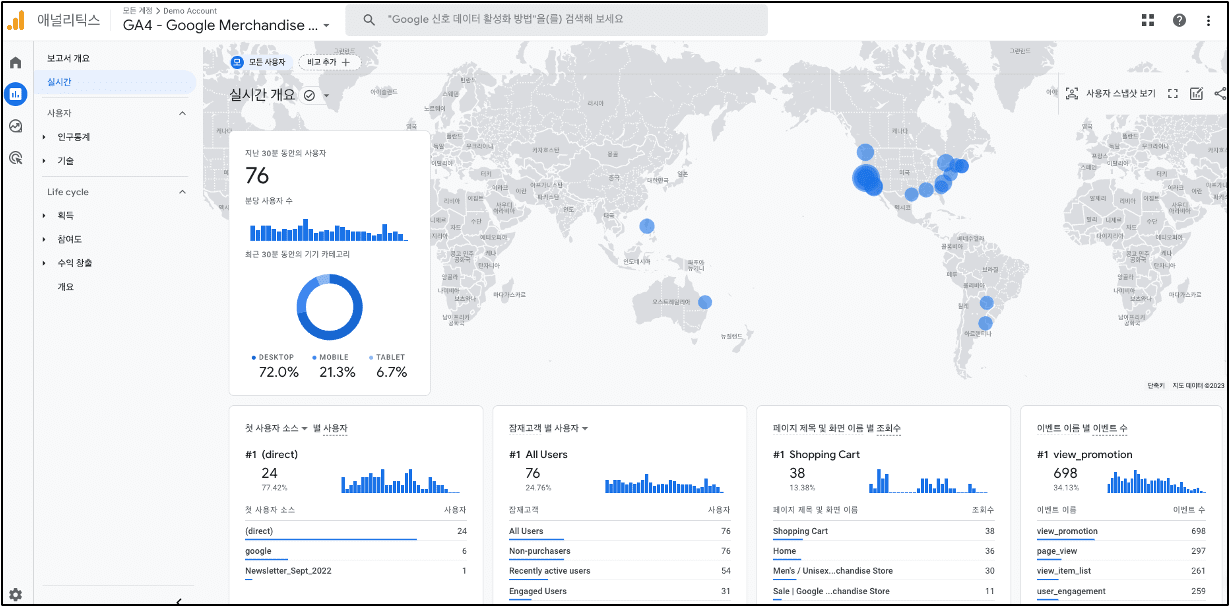1230x606 pixels.
Task: Expand 기술 tree item
Action: (x=44, y=161)
